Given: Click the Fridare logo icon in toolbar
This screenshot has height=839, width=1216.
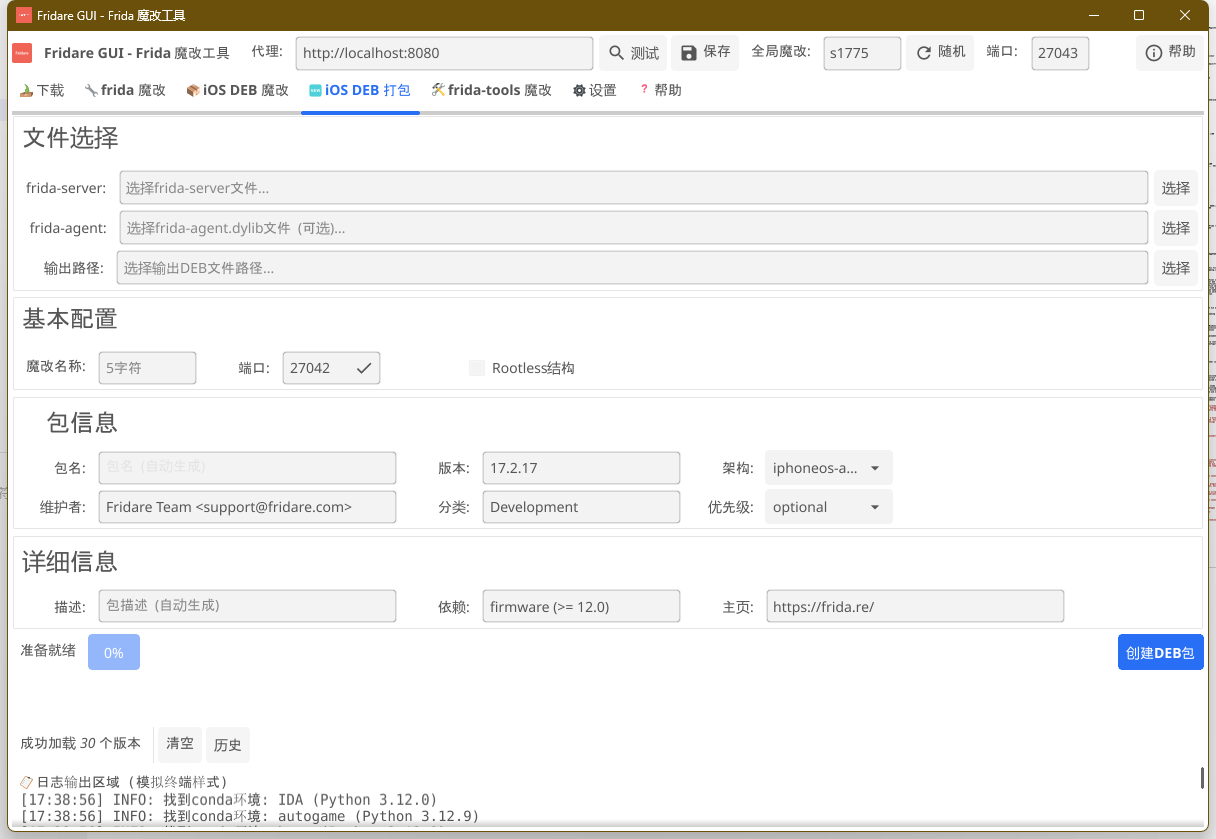Looking at the screenshot, I should point(22,53).
